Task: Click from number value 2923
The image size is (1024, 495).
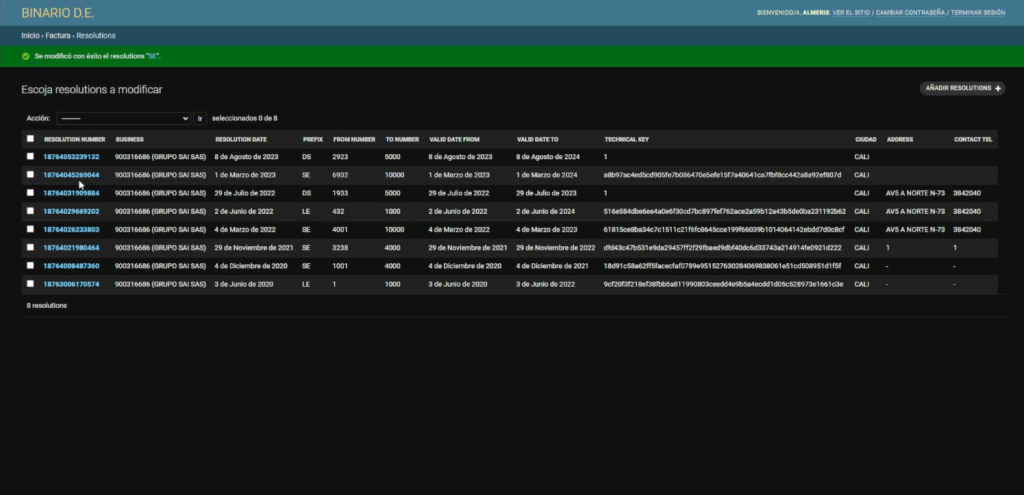Action: click(x=340, y=157)
